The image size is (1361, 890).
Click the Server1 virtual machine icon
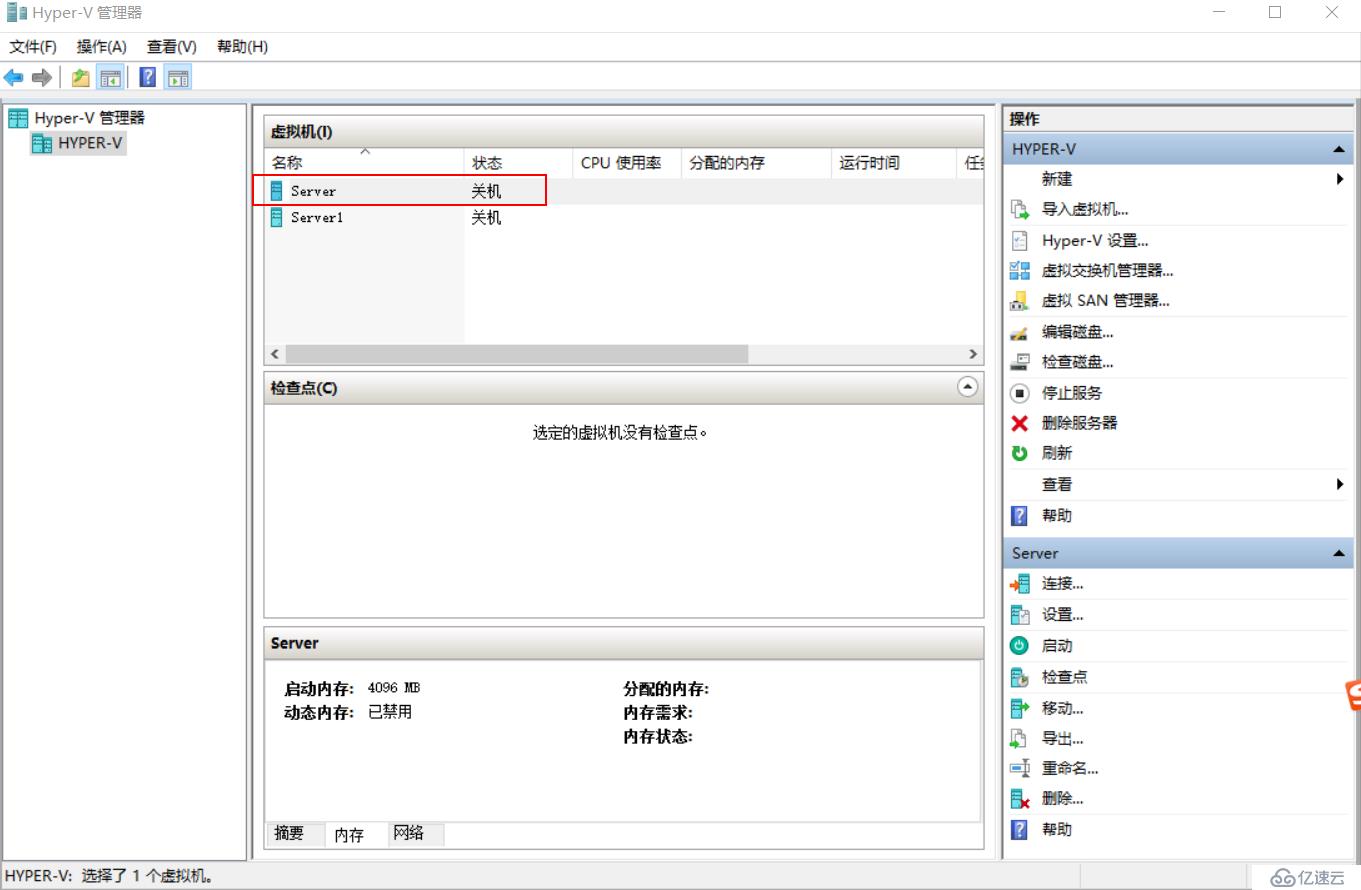coord(277,217)
